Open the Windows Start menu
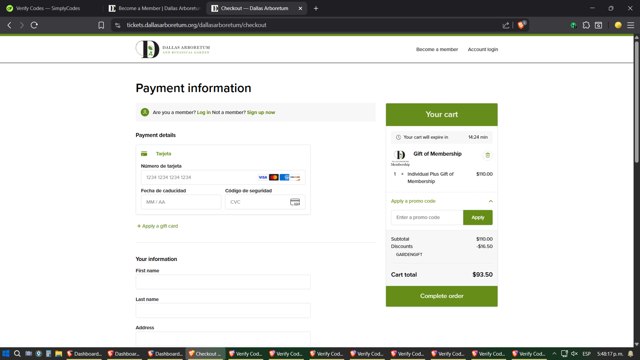The width and height of the screenshot is (640, 360). click(6, 354)
